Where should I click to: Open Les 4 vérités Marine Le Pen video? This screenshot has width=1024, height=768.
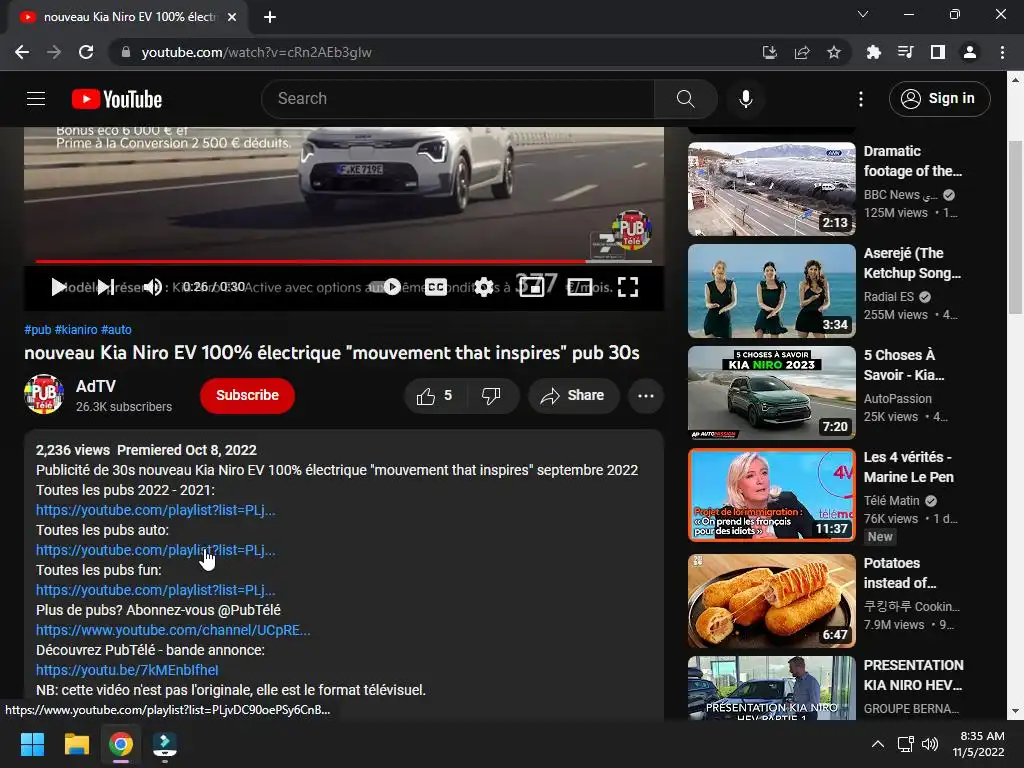tap(771, 494)
